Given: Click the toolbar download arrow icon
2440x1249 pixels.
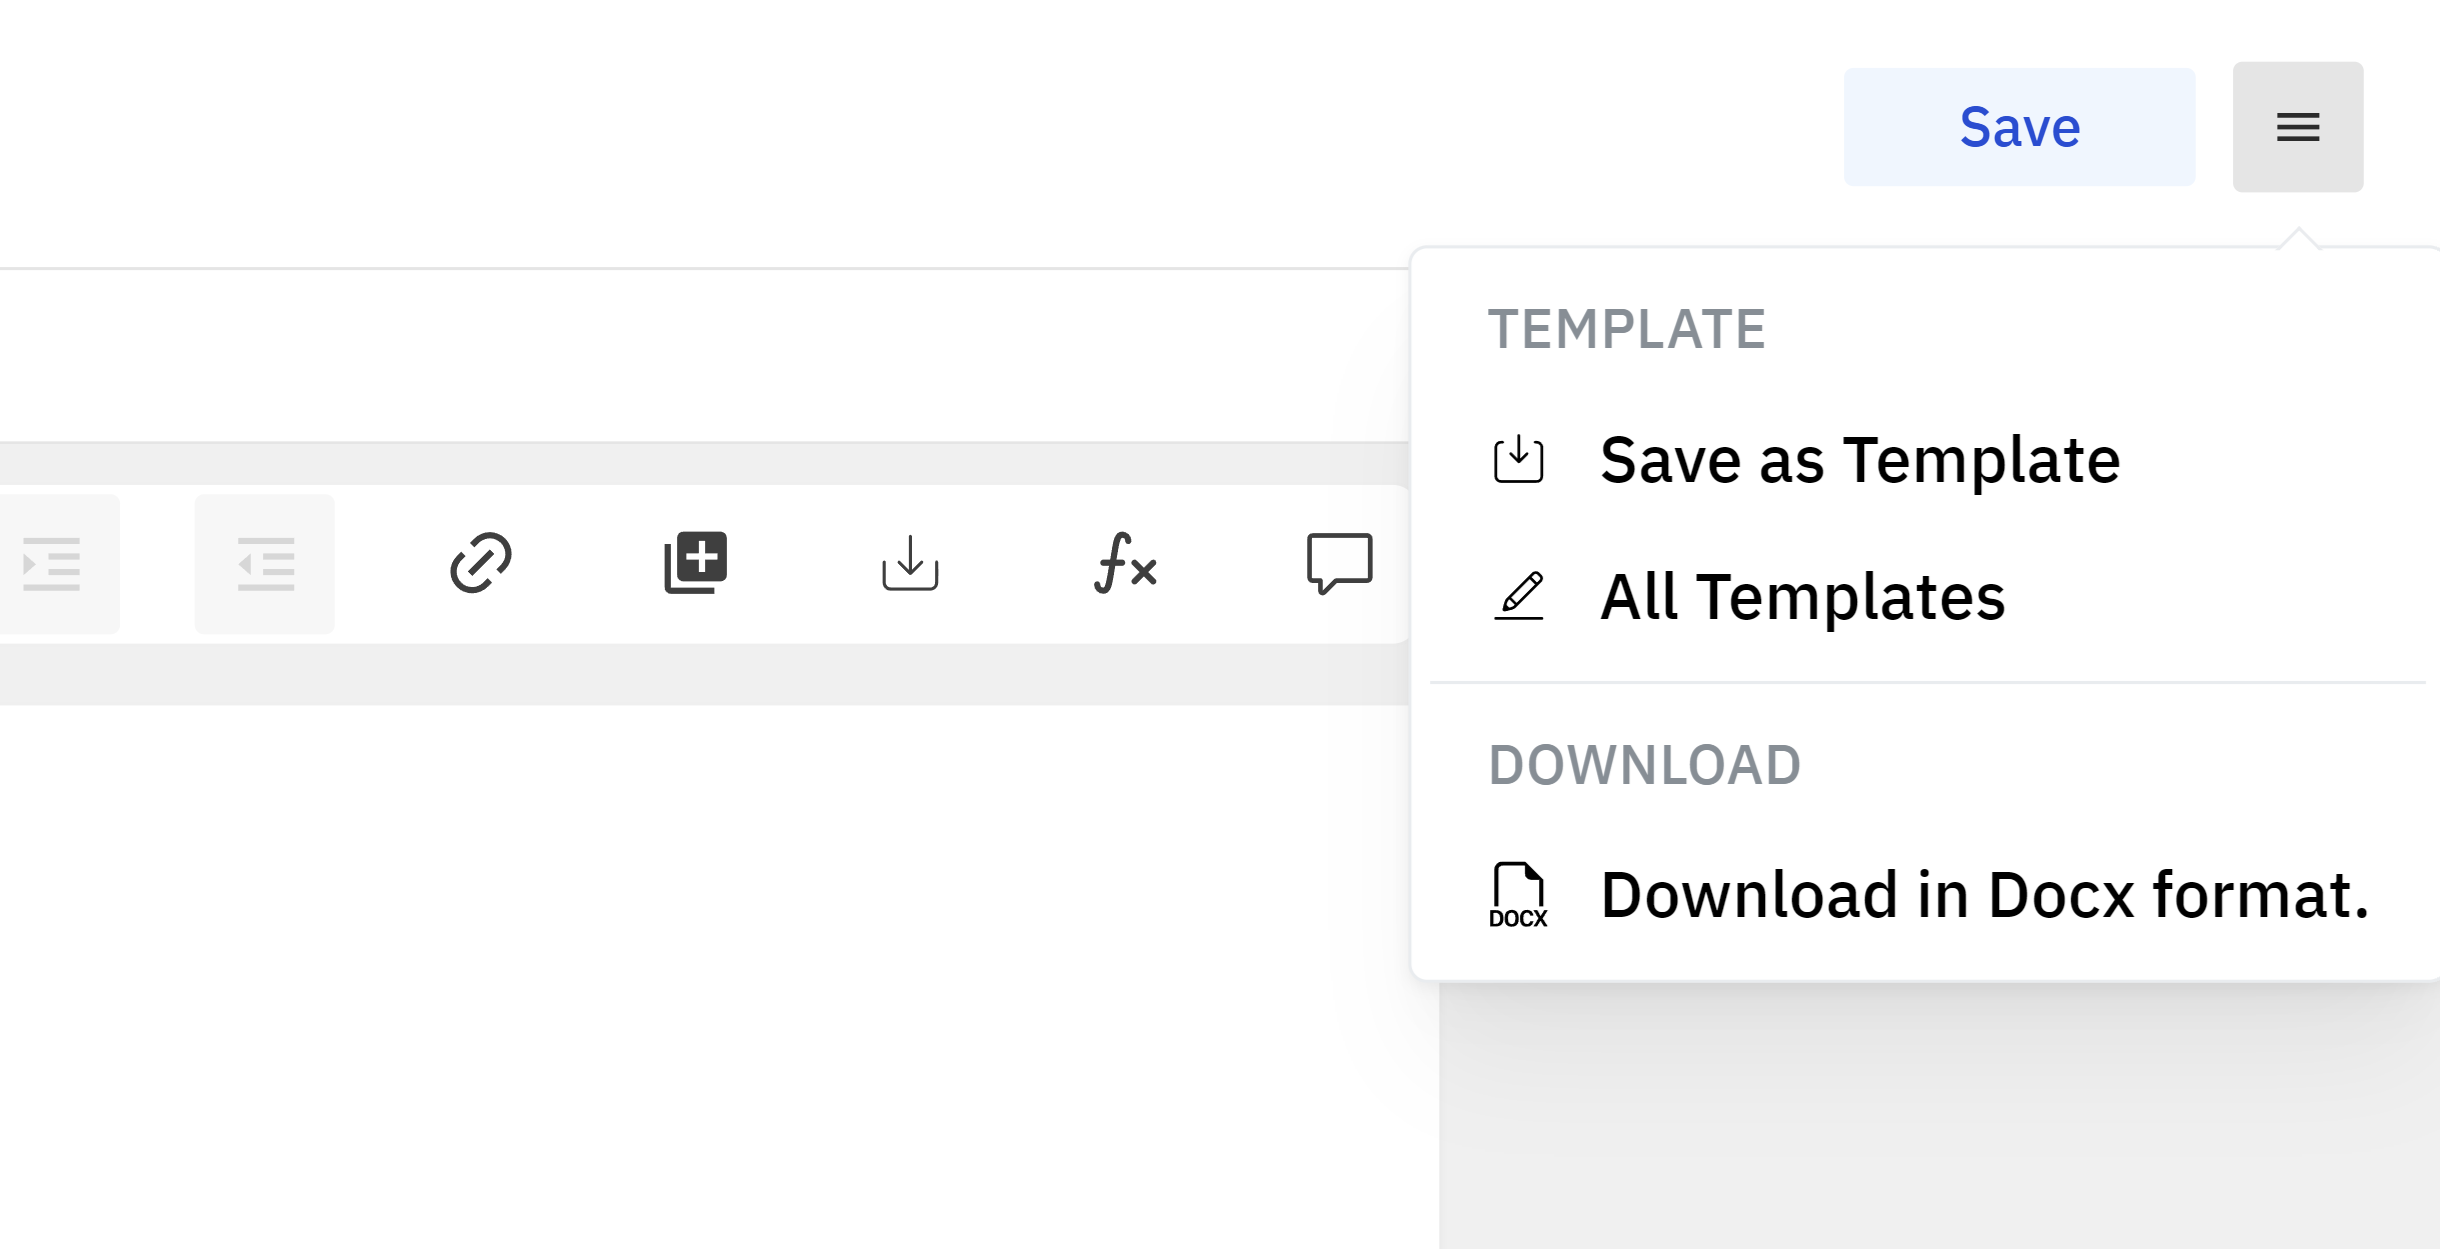Looking at the screenshot, I should pos(910,563).
